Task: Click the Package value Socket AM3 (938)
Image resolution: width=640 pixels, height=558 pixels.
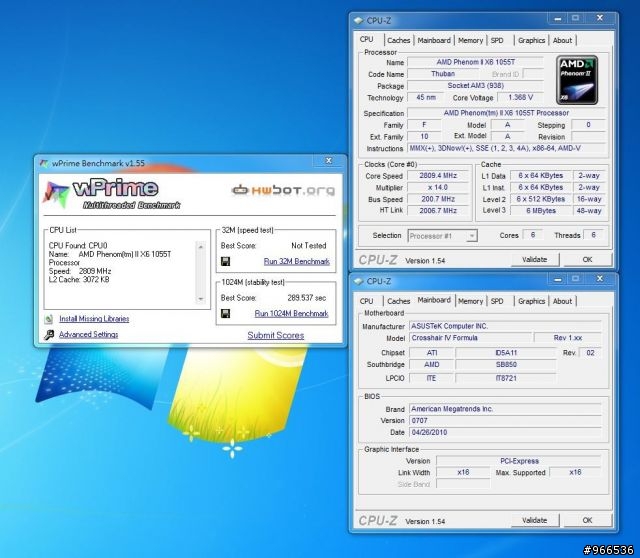Action: [x=476, y=86]
